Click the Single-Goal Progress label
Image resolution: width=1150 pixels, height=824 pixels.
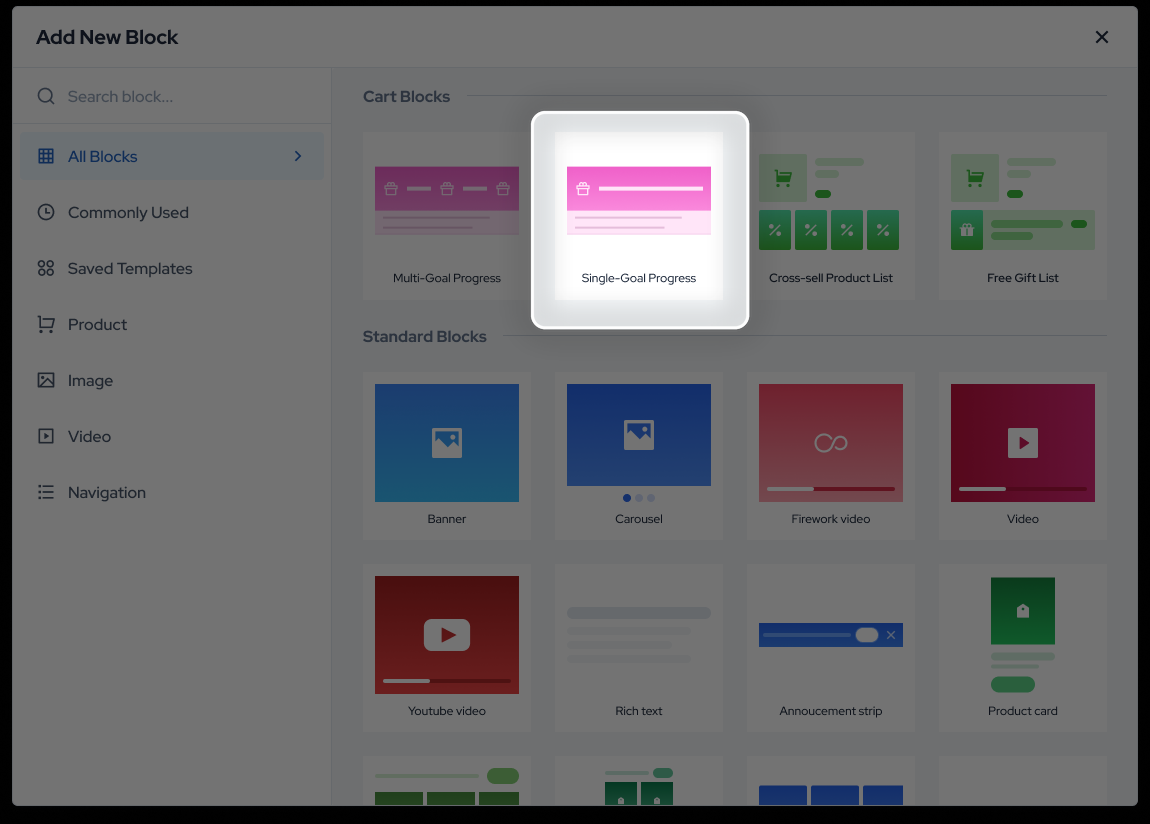point(639,278)
